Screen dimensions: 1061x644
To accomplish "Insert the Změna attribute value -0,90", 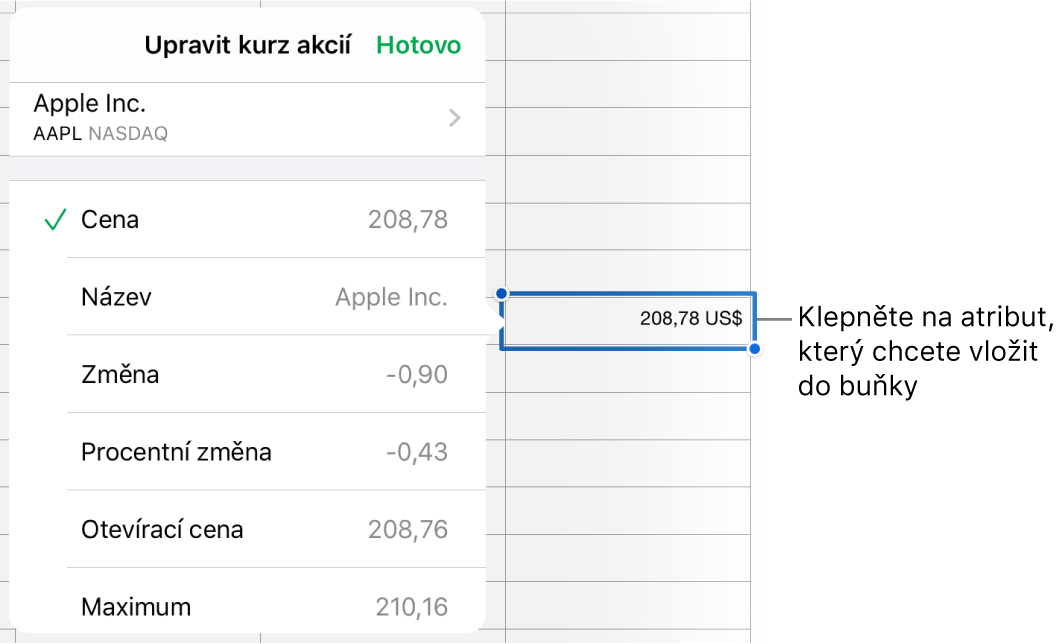I will pyautogui.click(x=250, y=374).
